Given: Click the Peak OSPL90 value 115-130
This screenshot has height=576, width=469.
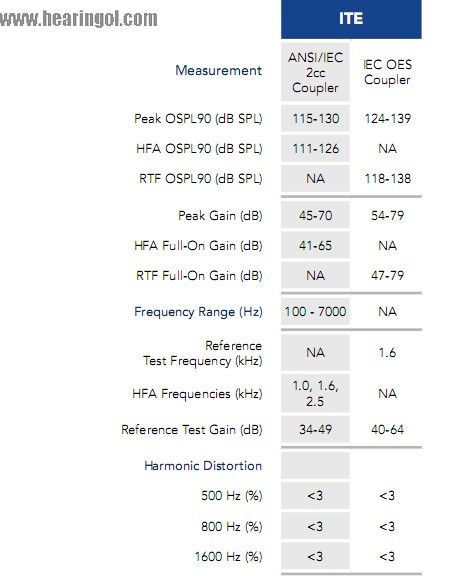Looking at the screenshot, I should click(x=315, y=119).
